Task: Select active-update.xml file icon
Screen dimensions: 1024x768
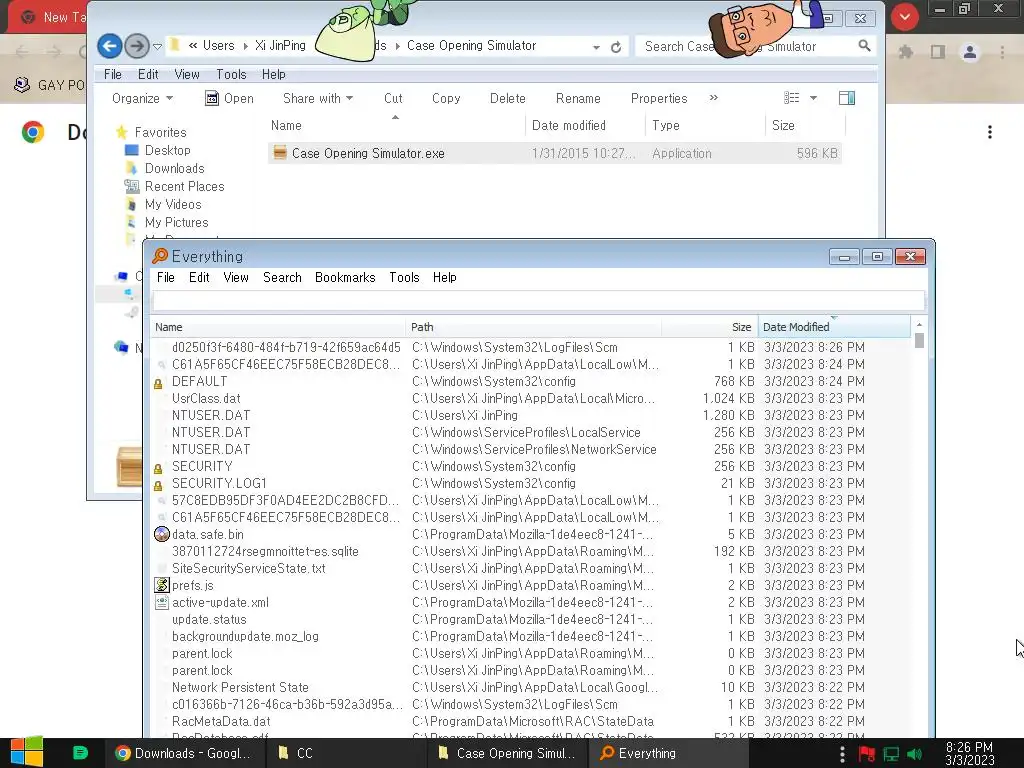Action: (161, 602)
